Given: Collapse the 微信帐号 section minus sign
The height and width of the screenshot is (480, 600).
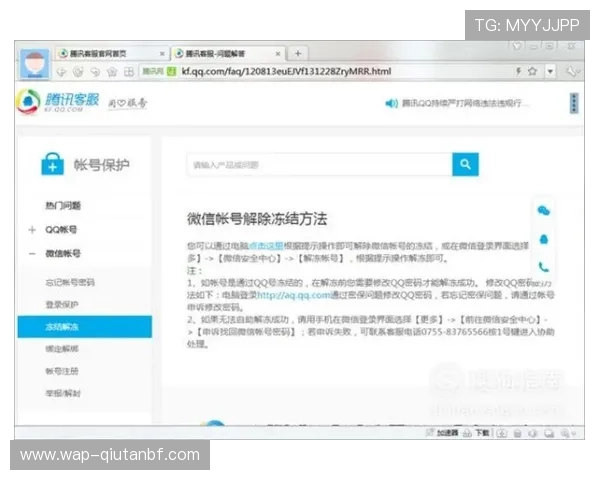Looking at the screenshot, I should (32, 253).
